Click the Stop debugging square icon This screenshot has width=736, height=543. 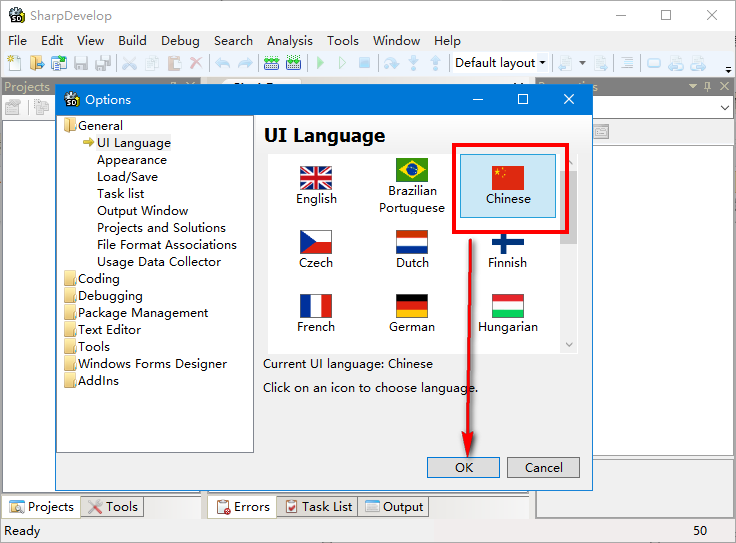tap(364, 62)
